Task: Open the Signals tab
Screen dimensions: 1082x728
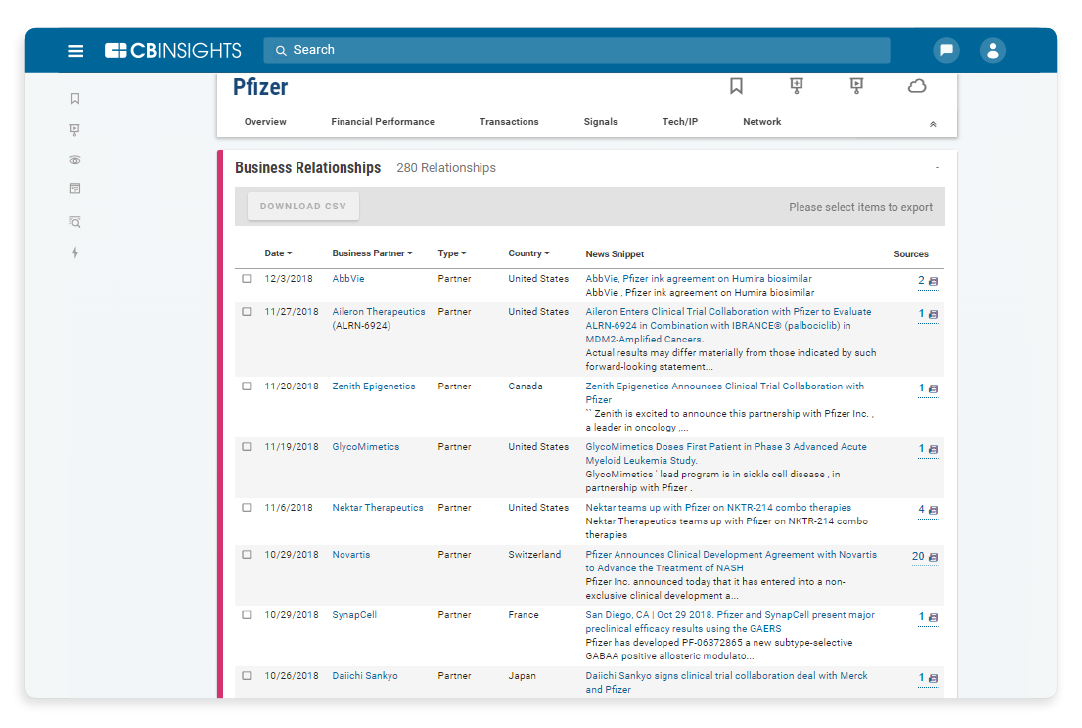Action: [x=601, y=121]
